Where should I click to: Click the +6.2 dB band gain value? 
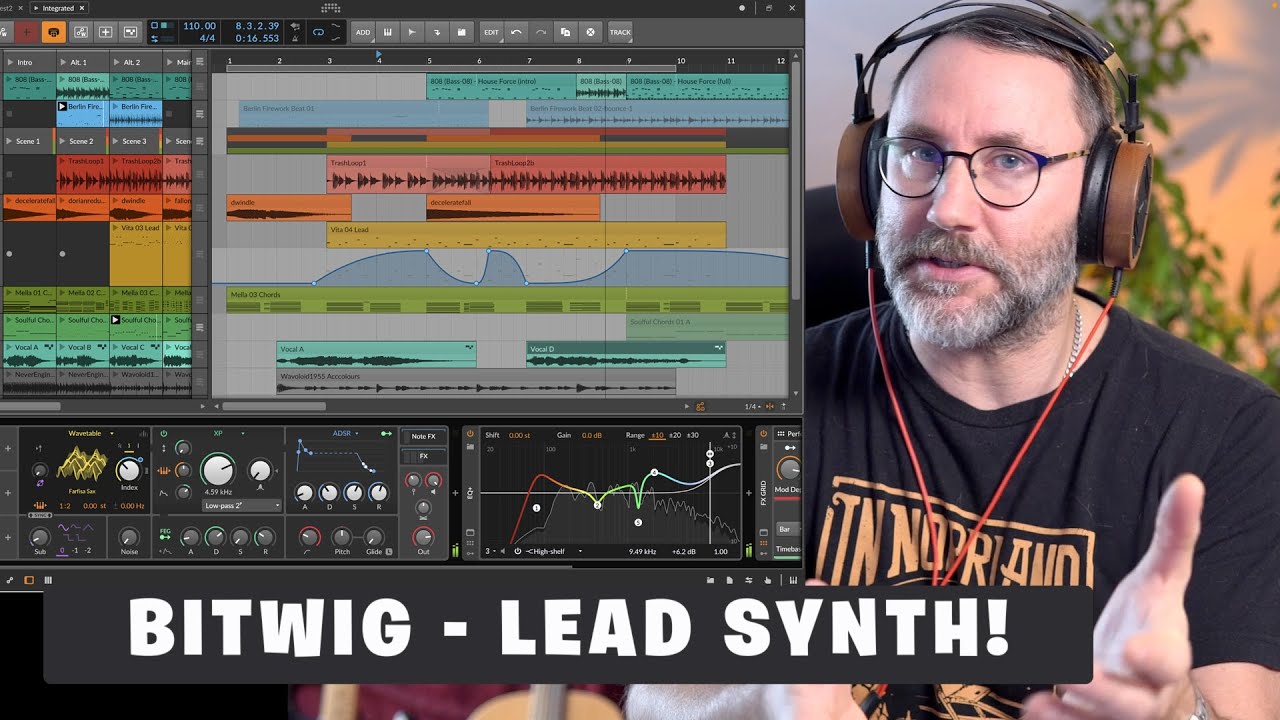click(683, 551)
